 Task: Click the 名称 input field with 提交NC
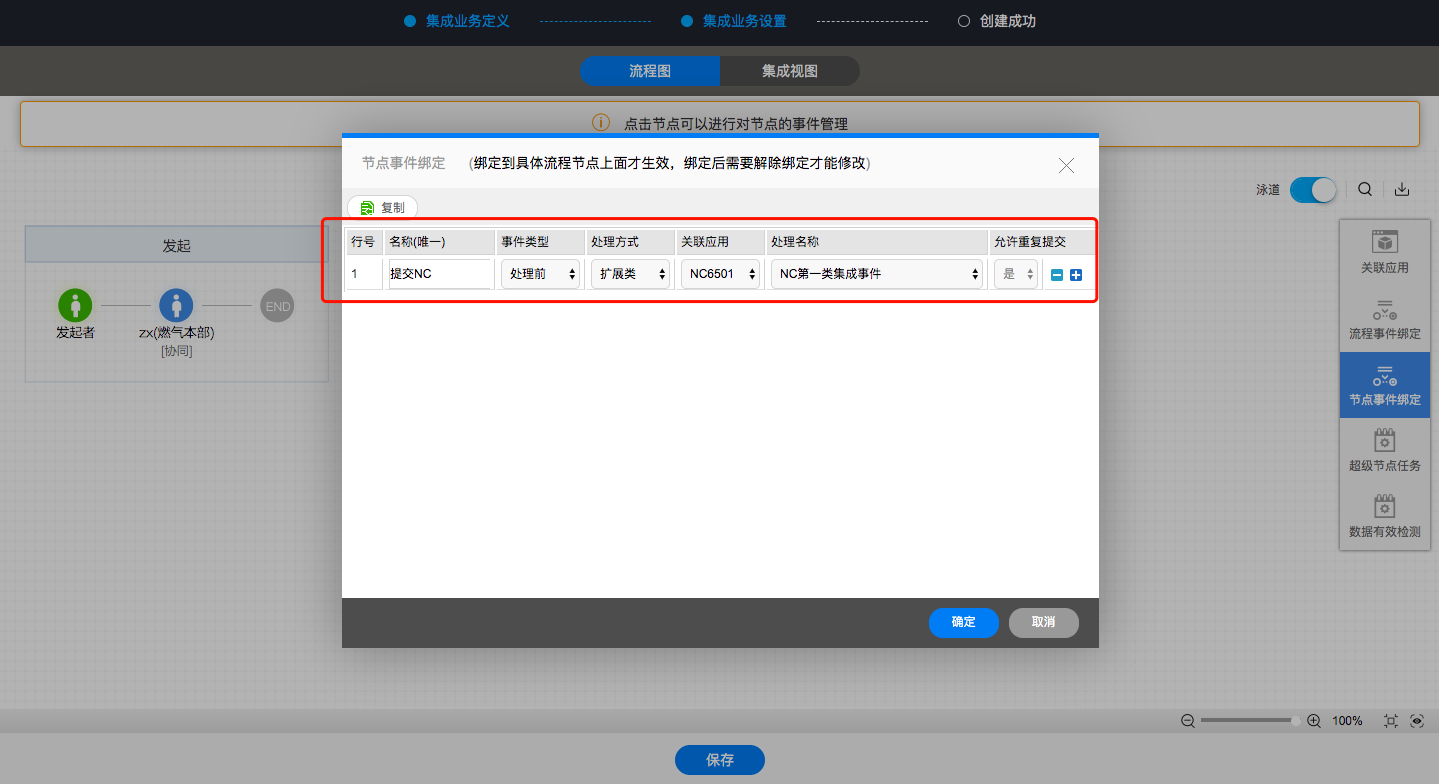[x=440, y=274]
